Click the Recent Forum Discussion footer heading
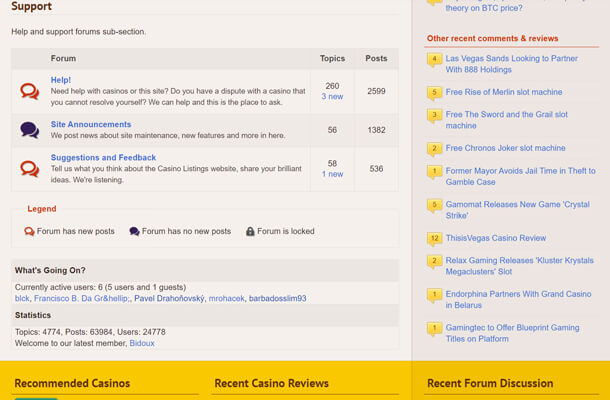 490,383
